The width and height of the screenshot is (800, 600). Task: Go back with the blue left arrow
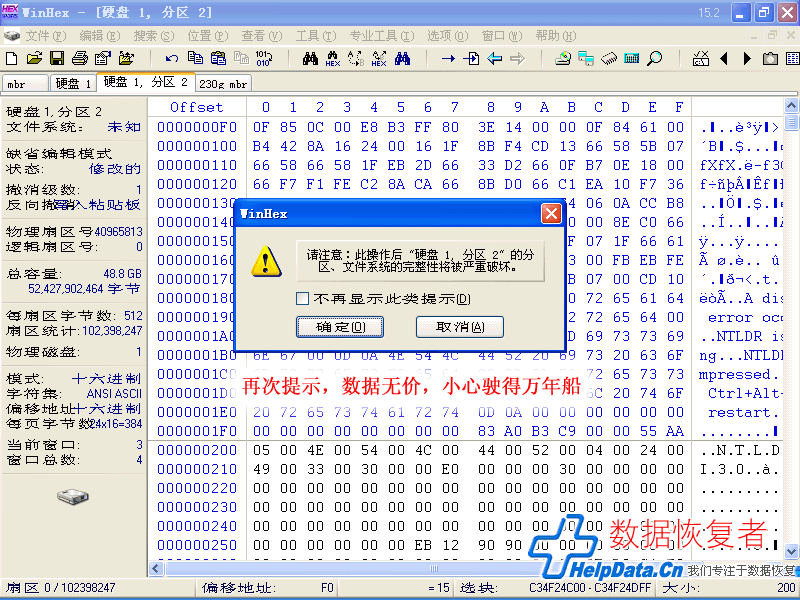[x=494, y=59]
